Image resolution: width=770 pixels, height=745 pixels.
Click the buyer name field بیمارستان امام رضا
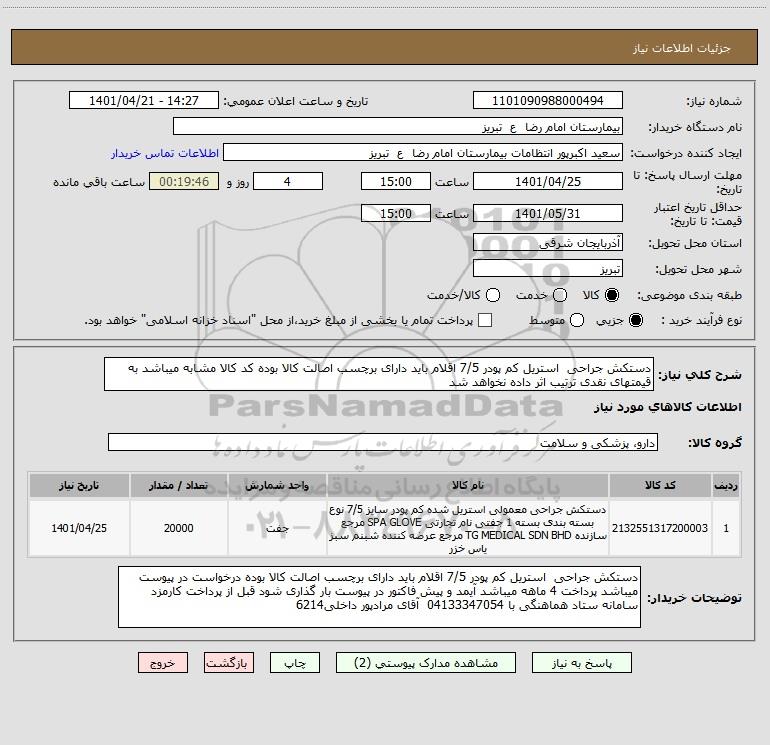(398, 127)
